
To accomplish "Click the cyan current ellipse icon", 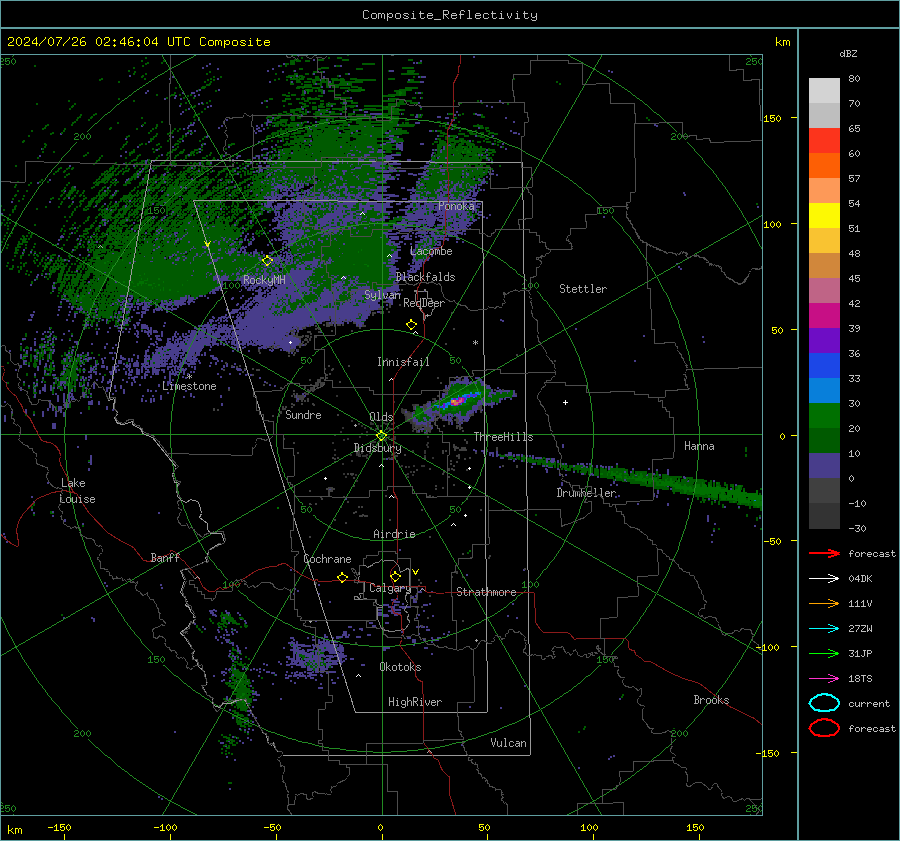I will coord(824,703).
